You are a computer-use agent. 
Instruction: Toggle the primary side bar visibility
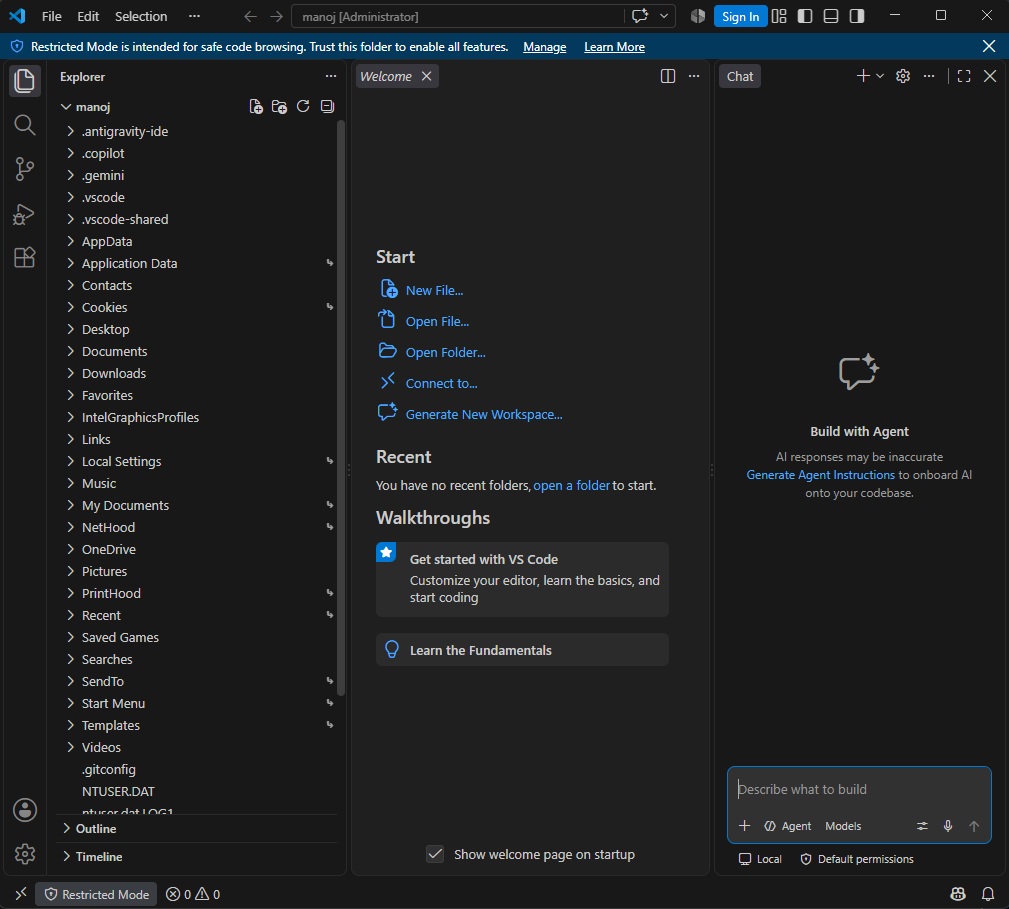coord(805,16)
